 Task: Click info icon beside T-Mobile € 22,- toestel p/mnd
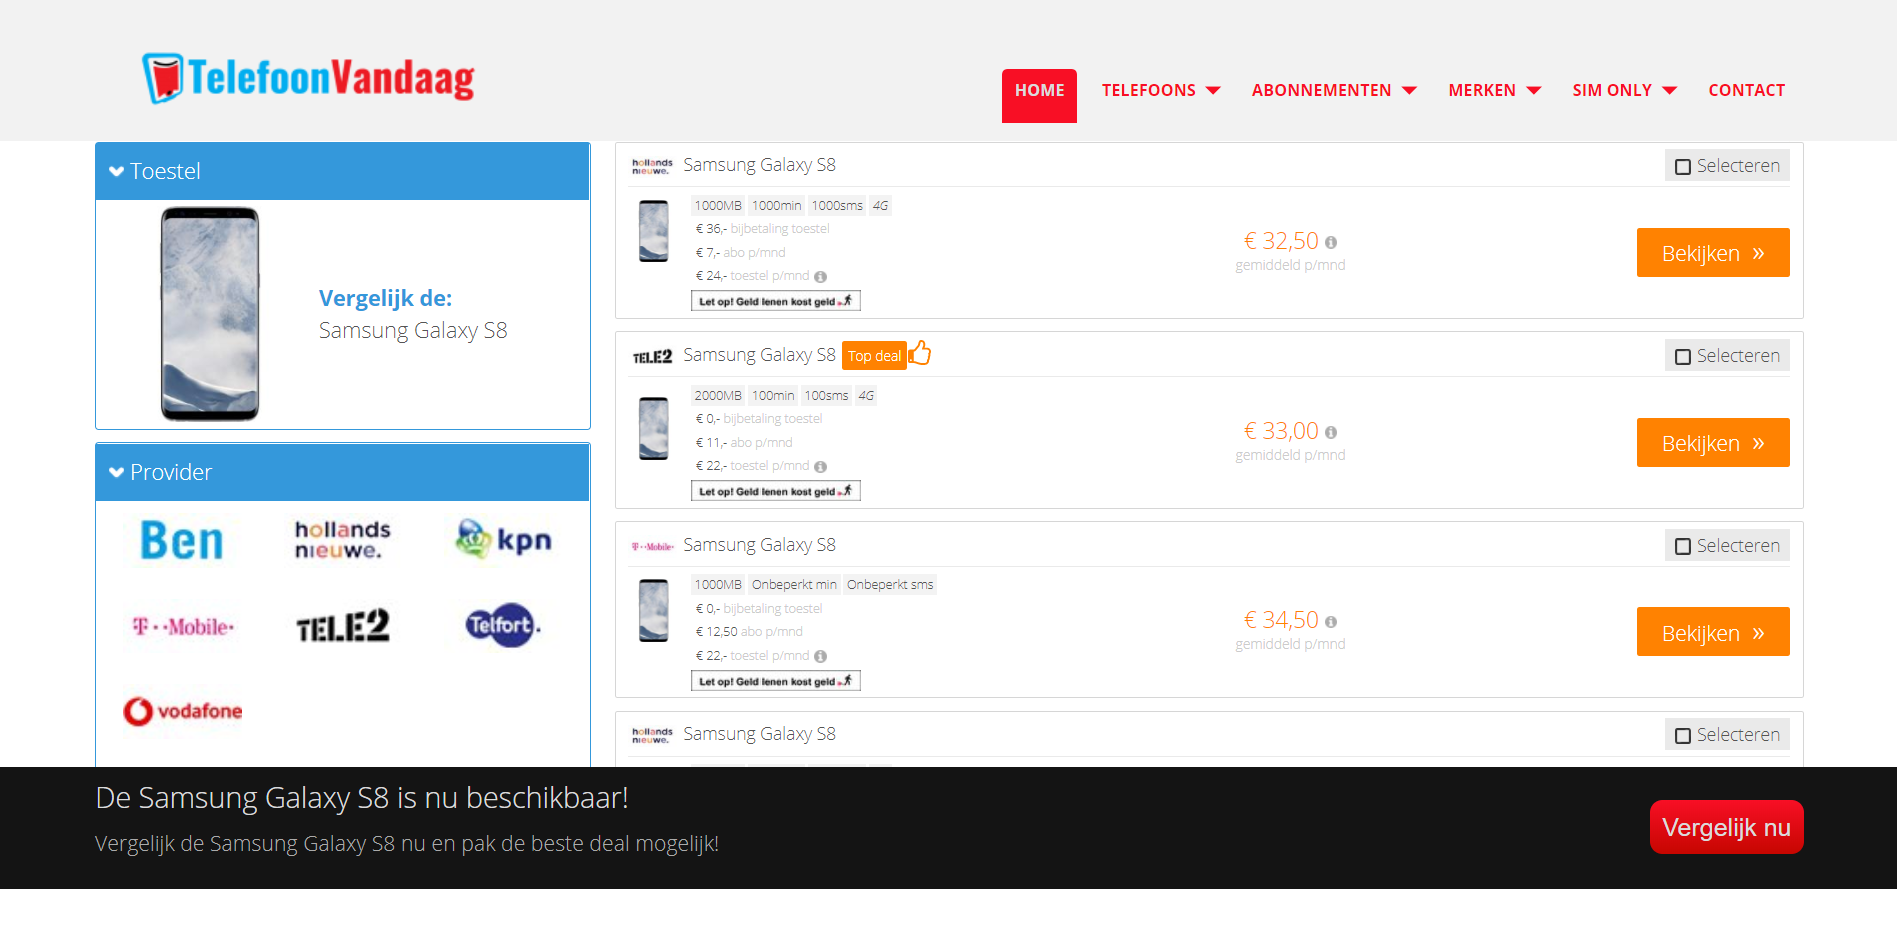[820, 657]
